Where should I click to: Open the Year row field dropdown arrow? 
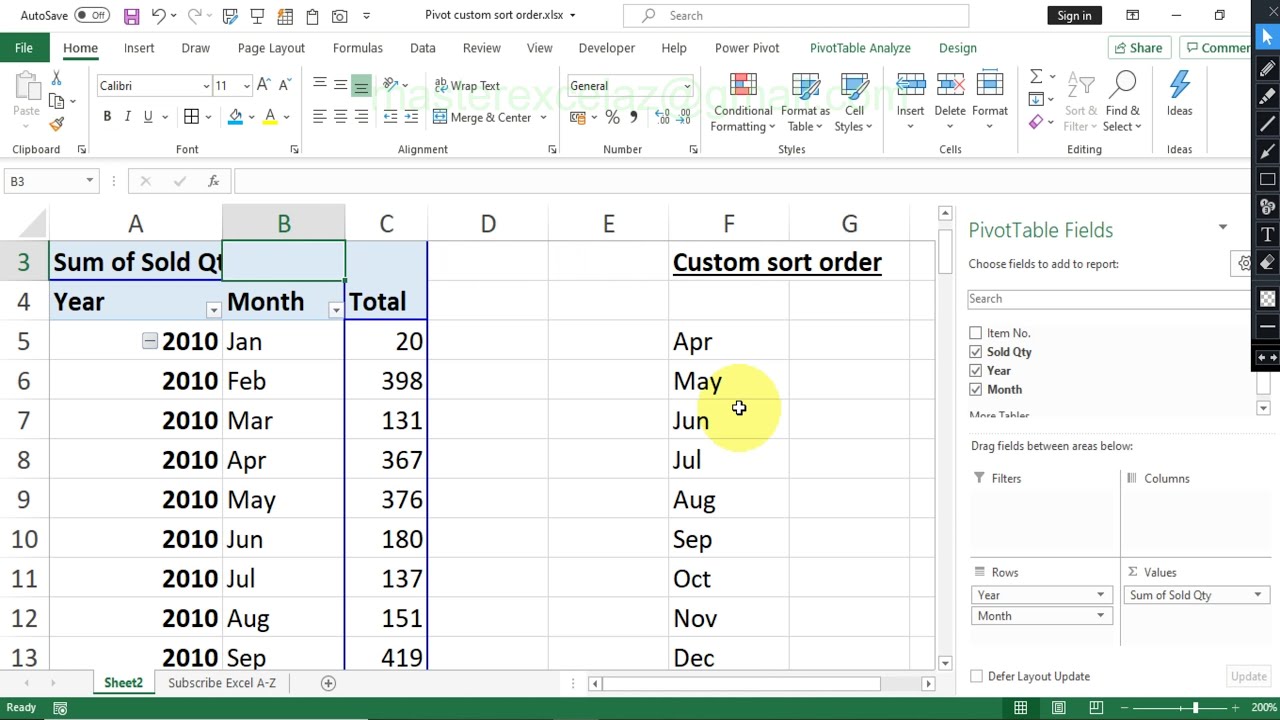click(1100, 596)
